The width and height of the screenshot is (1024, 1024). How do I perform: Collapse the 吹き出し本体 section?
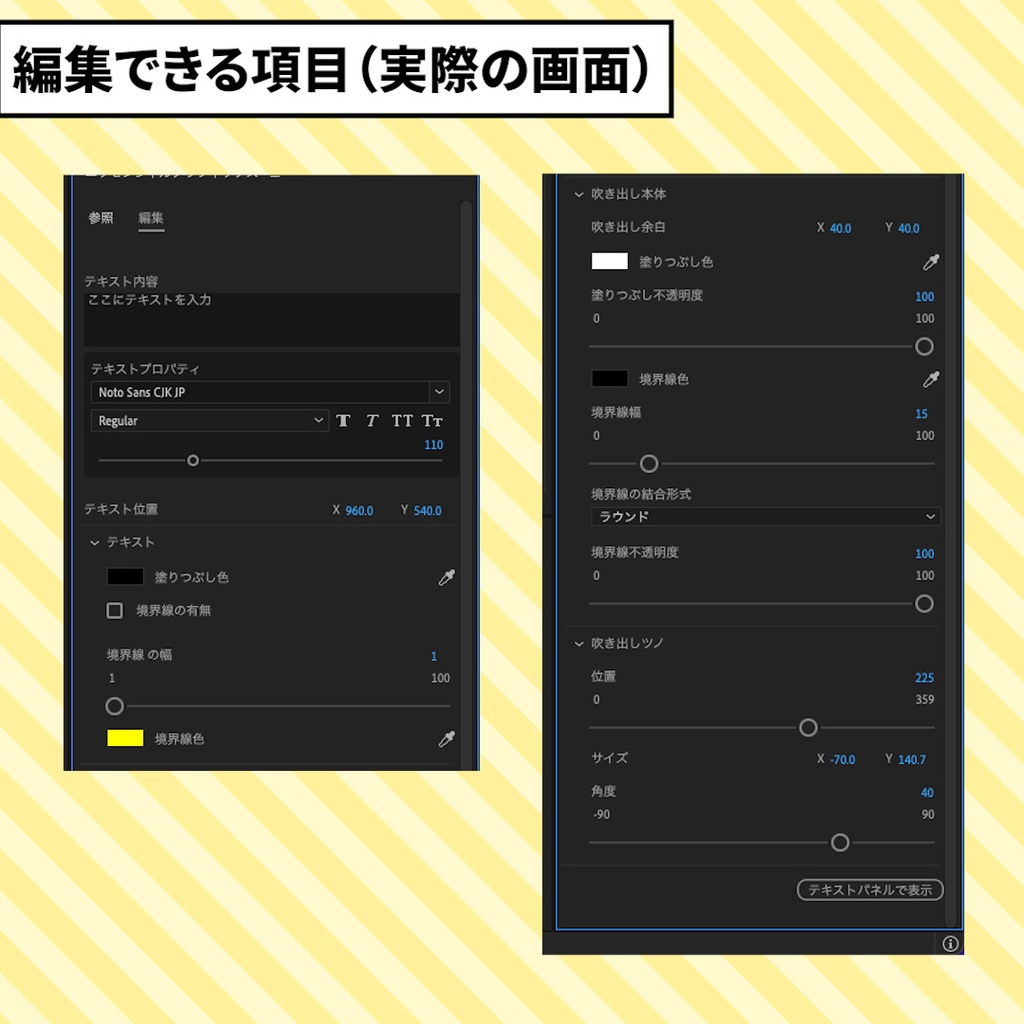[x=578, y=195]
